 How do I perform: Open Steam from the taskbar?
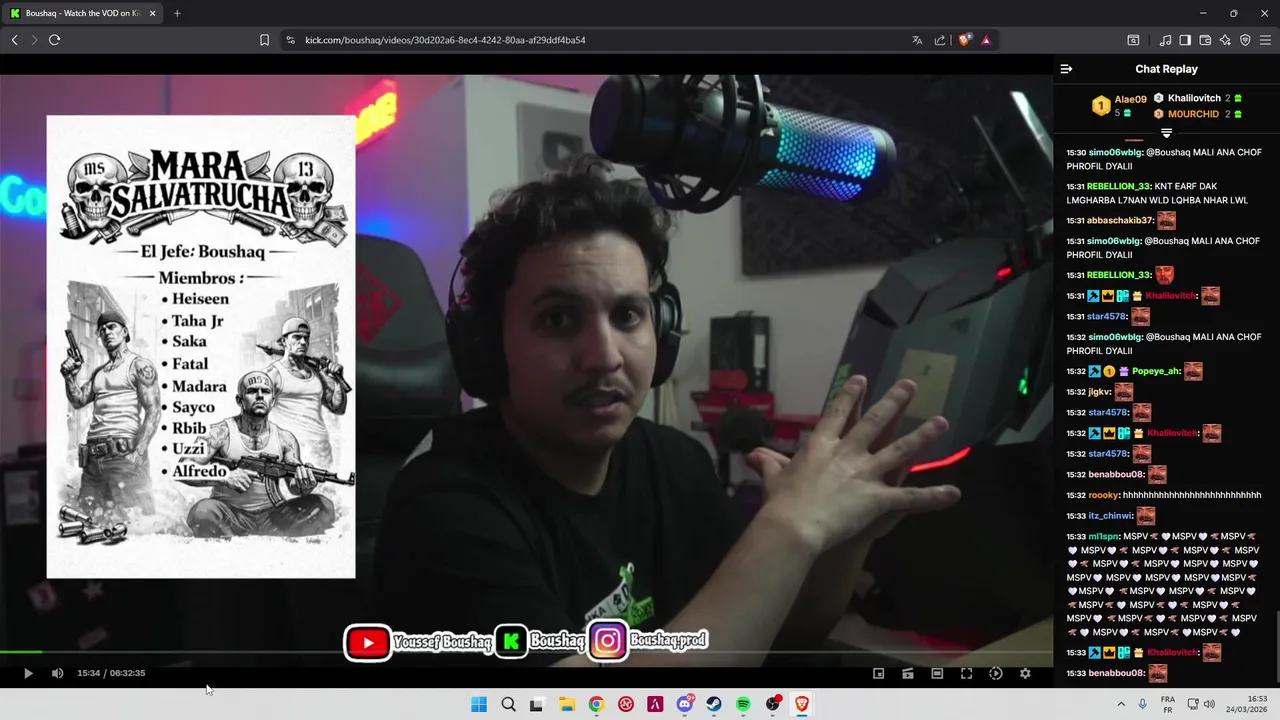click(714, 704)
